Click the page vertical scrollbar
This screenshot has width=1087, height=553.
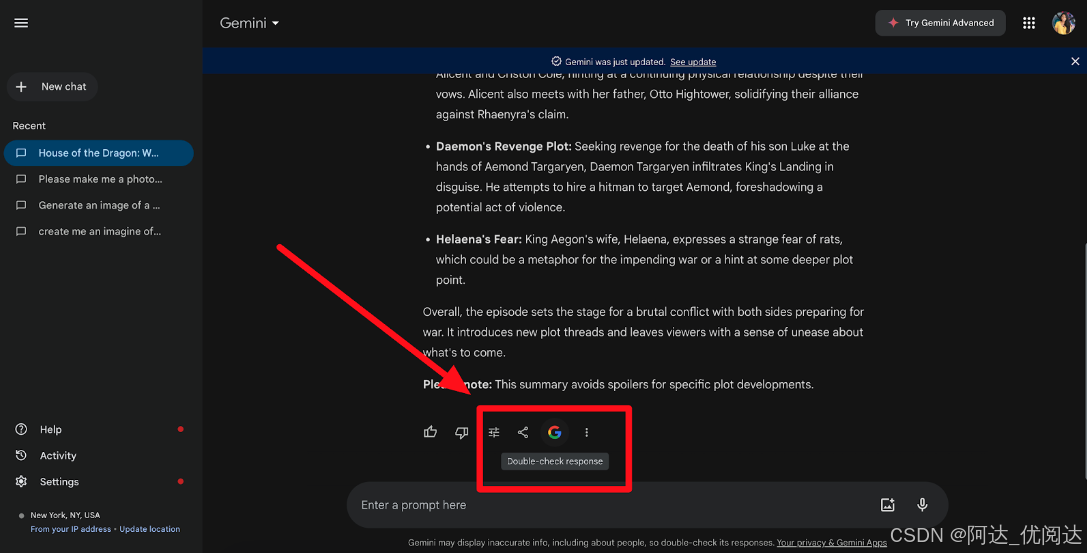1084,360
